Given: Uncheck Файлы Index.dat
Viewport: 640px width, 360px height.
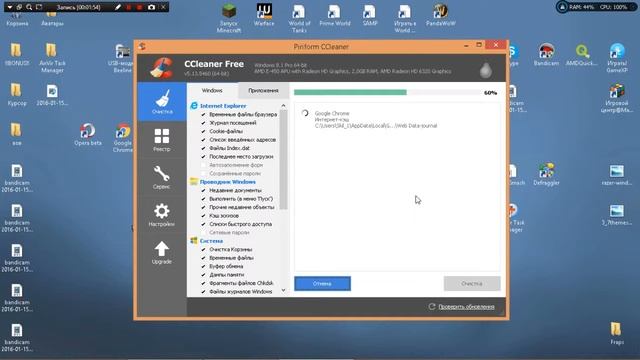Looking at the screenshot, I should 203,148.
